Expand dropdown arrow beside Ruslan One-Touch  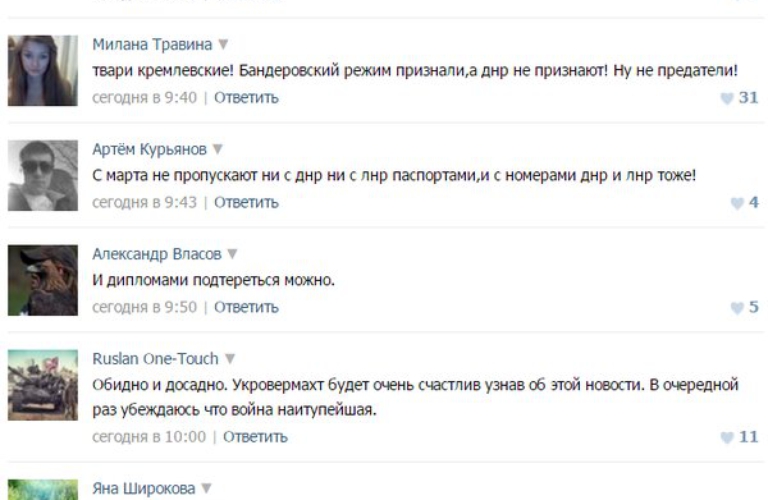pos(229,359)
